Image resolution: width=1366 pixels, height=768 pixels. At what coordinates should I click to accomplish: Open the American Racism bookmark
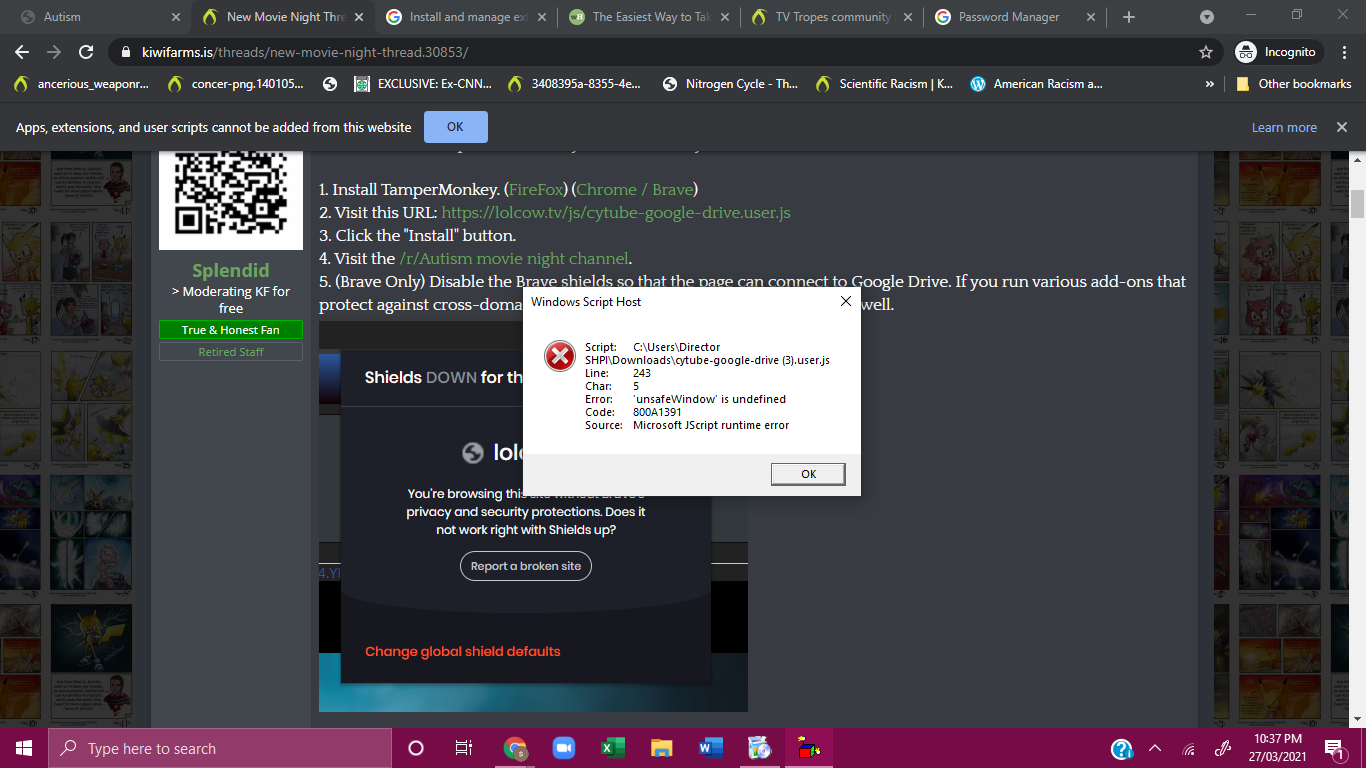point(1037,84)
